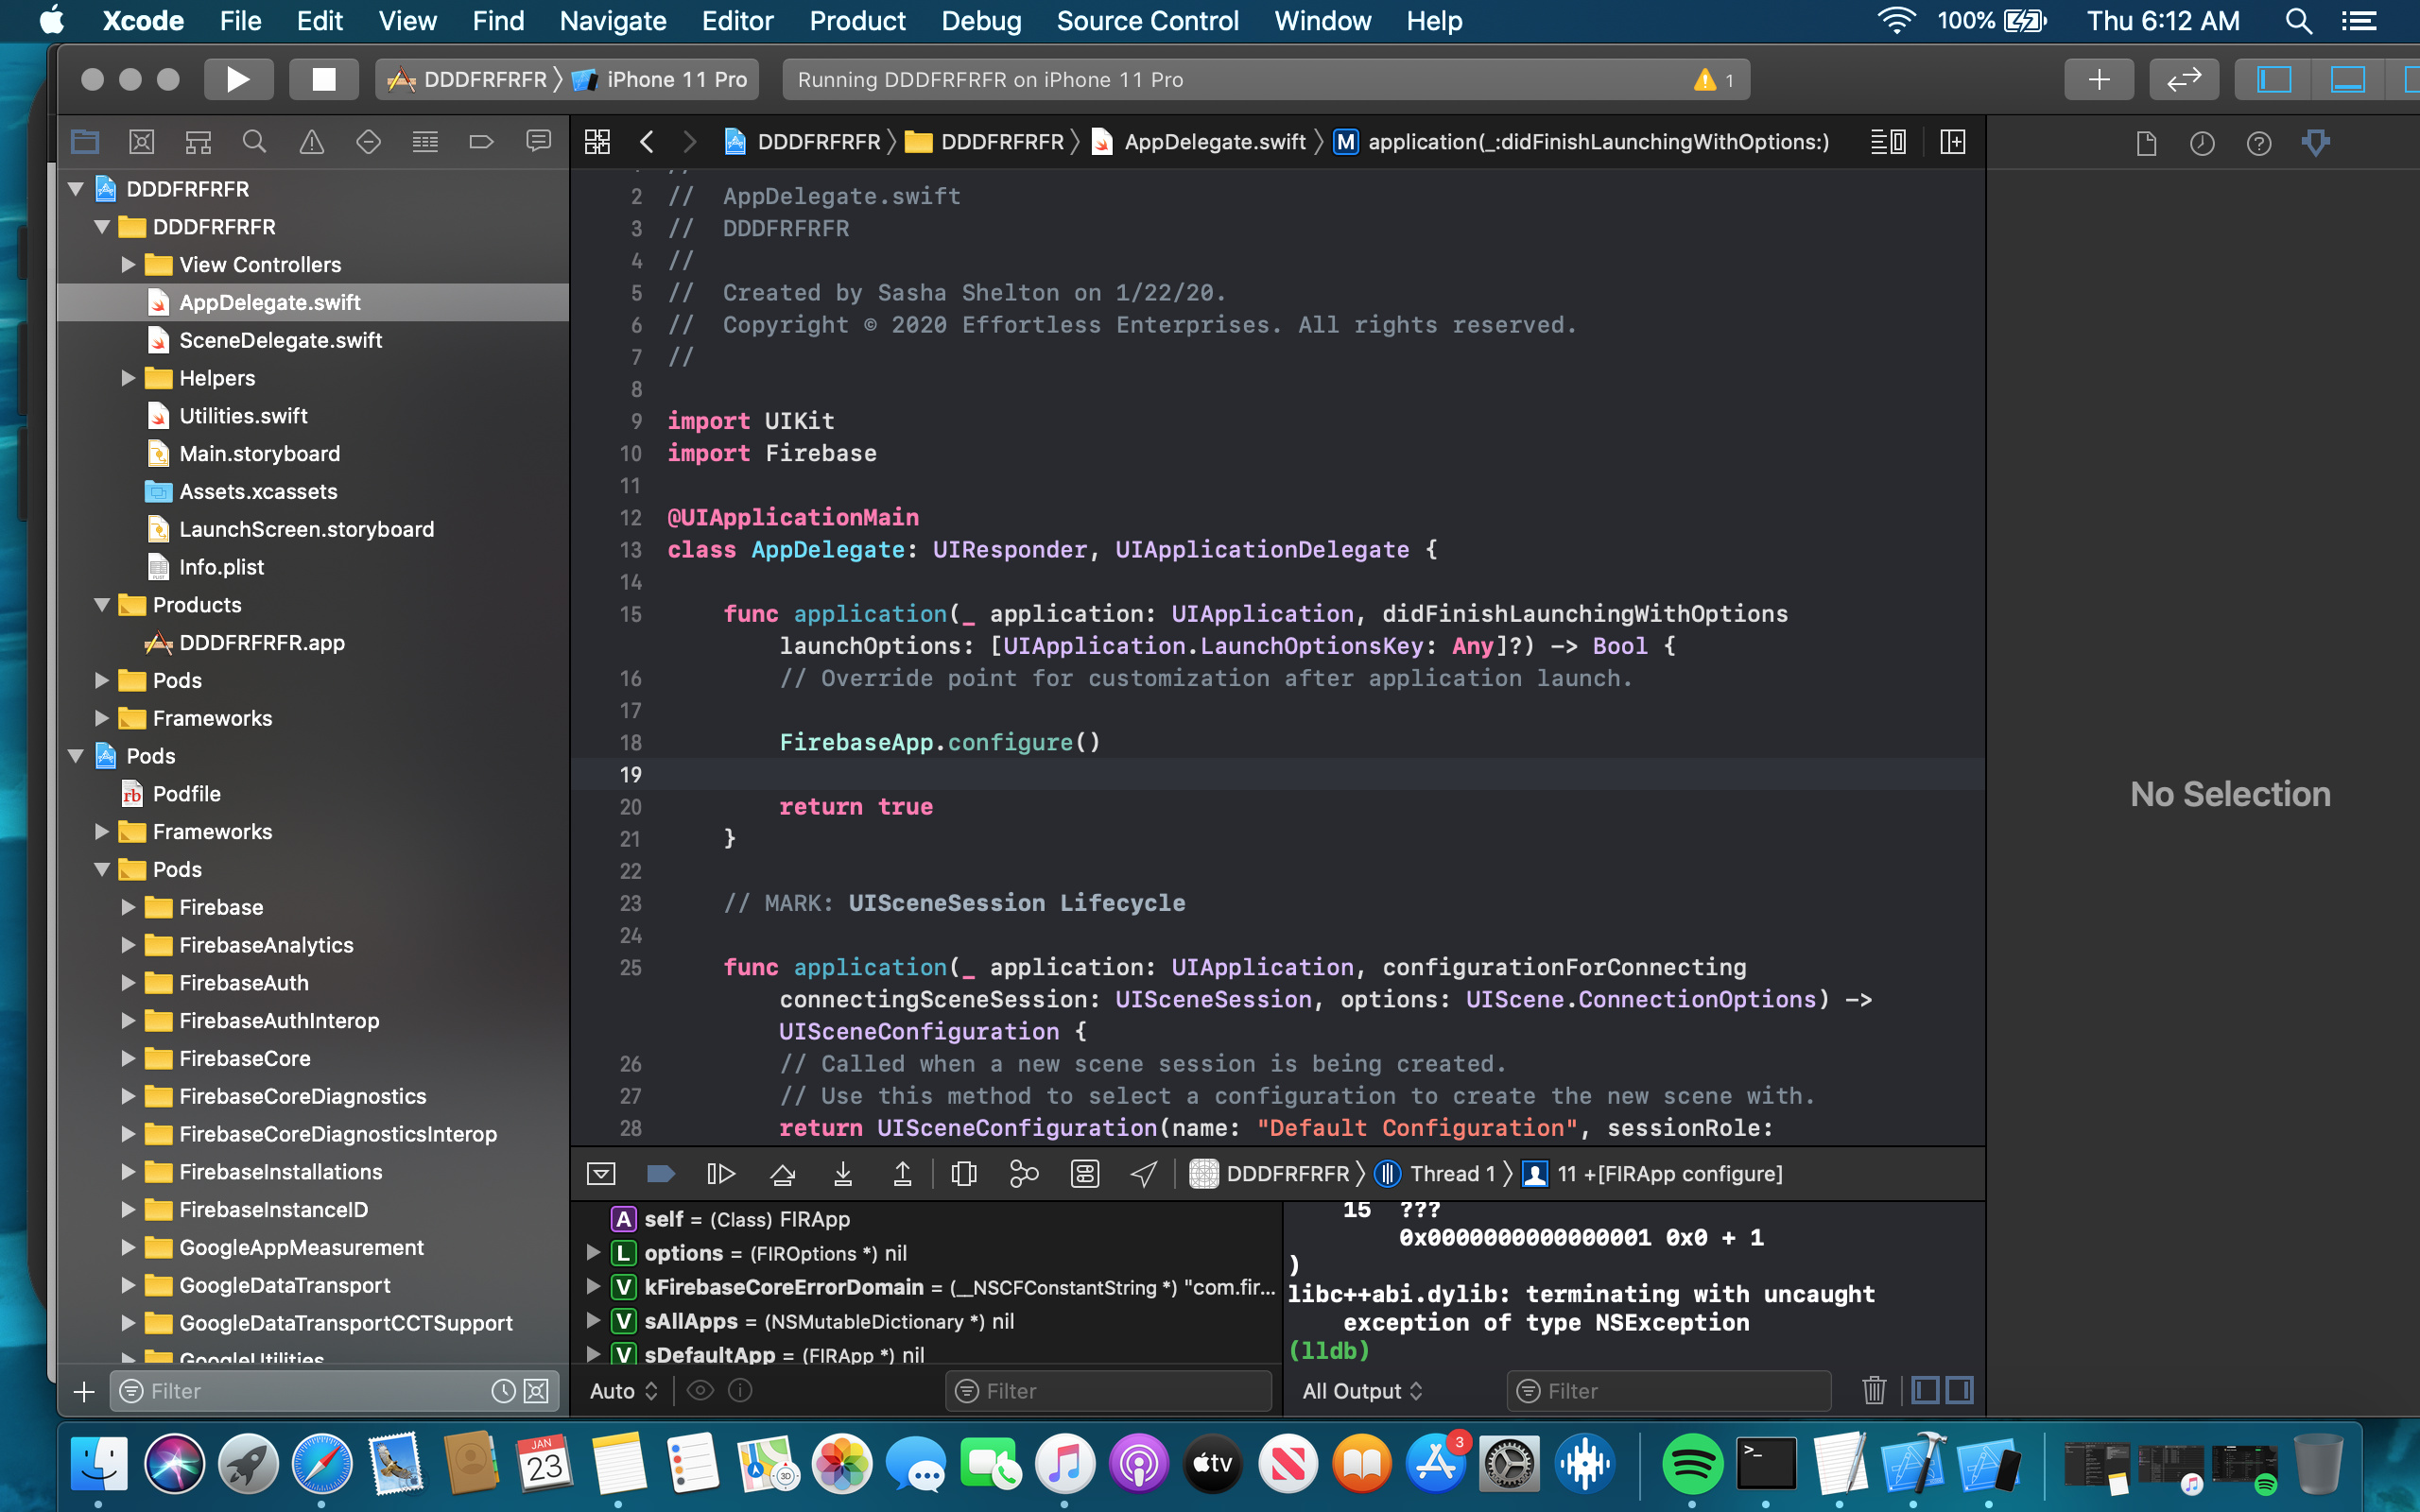Screen dimensions: 2420x1512
Task: Enable code review arrows button
Action: point(2184,79)
